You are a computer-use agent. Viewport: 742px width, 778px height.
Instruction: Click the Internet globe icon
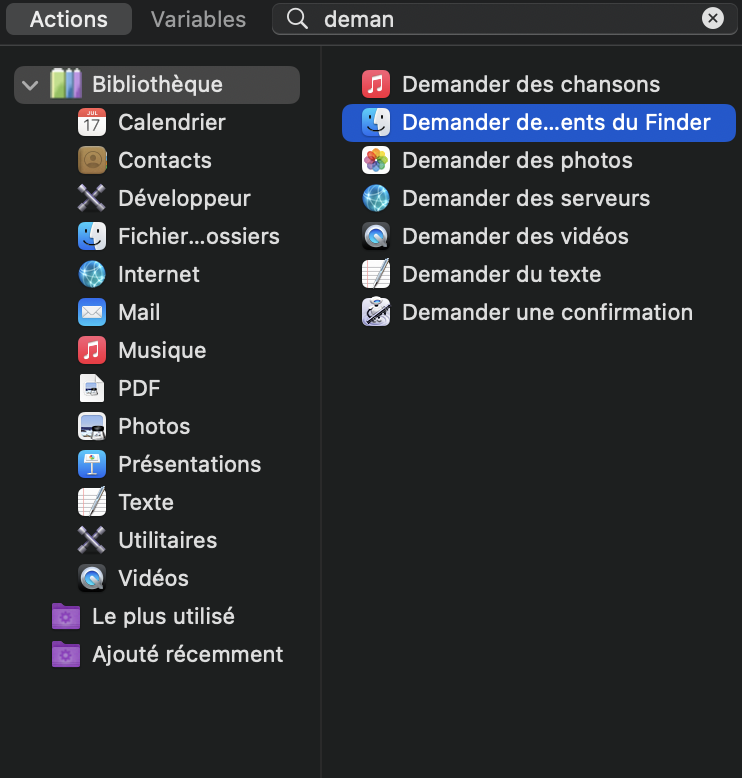point(92,275)
